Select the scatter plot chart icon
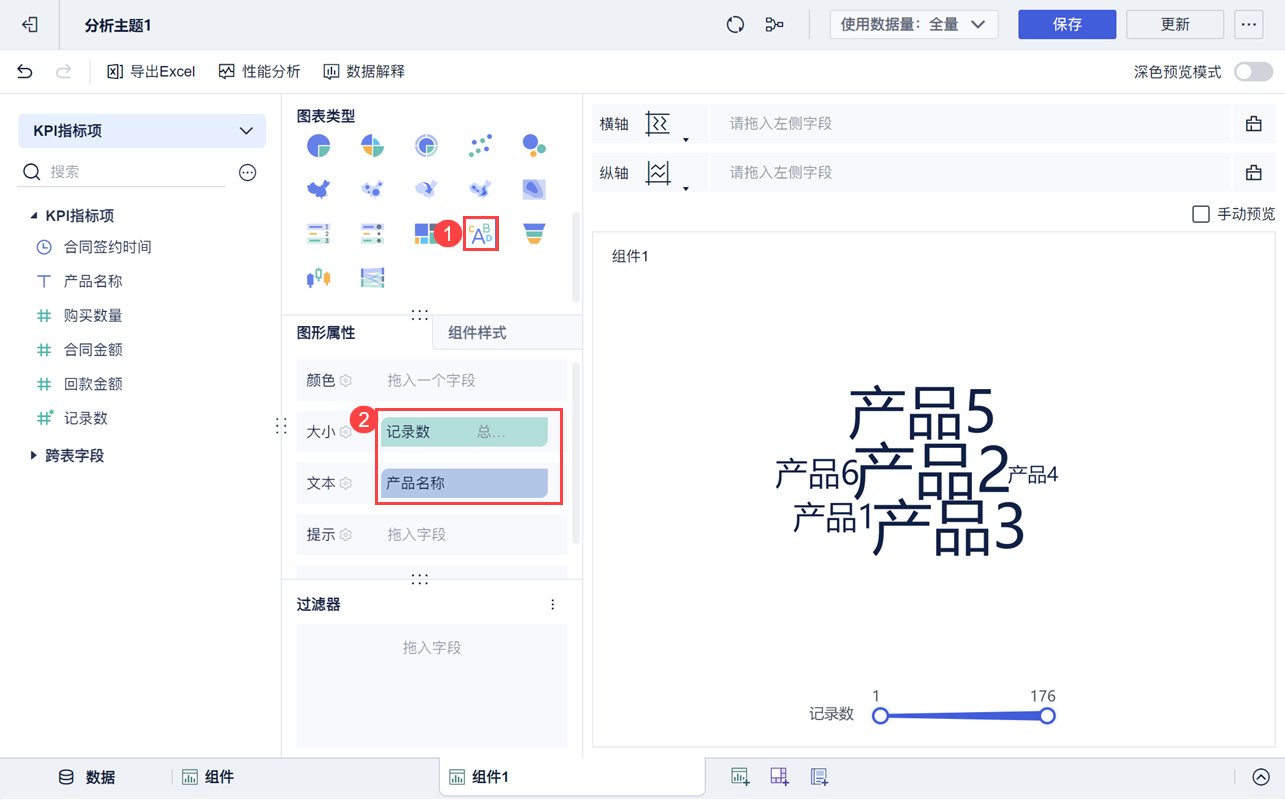 click(480, 146)
